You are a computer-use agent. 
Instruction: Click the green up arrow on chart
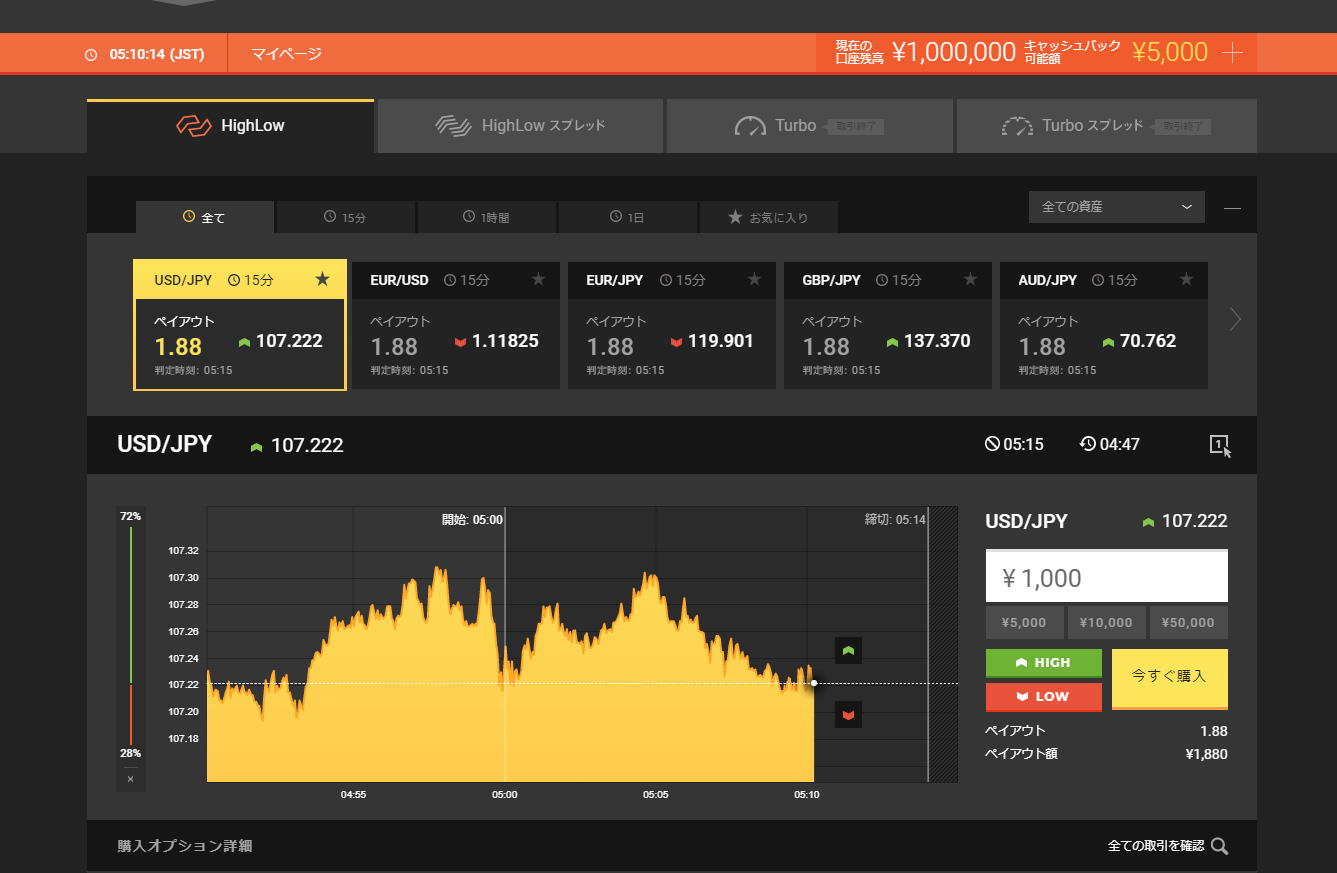848,651
